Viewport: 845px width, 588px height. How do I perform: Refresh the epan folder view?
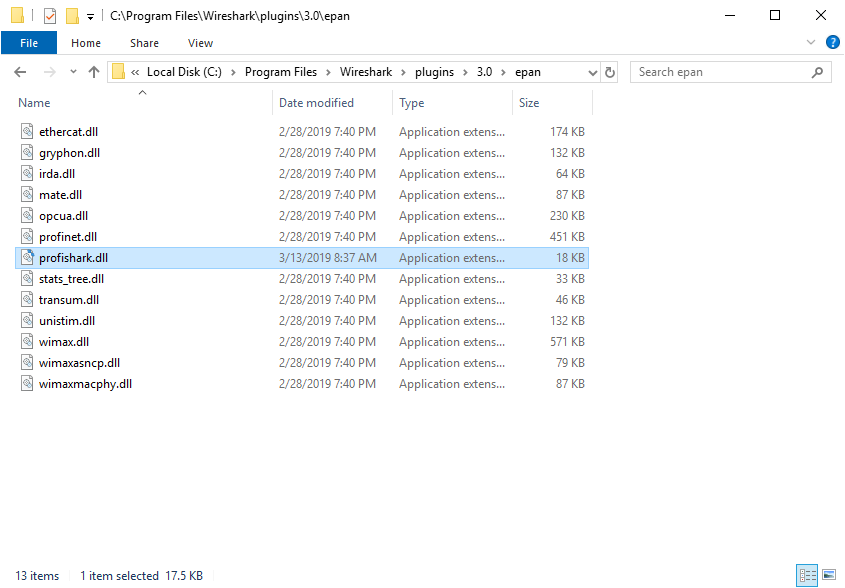point(610,72)
